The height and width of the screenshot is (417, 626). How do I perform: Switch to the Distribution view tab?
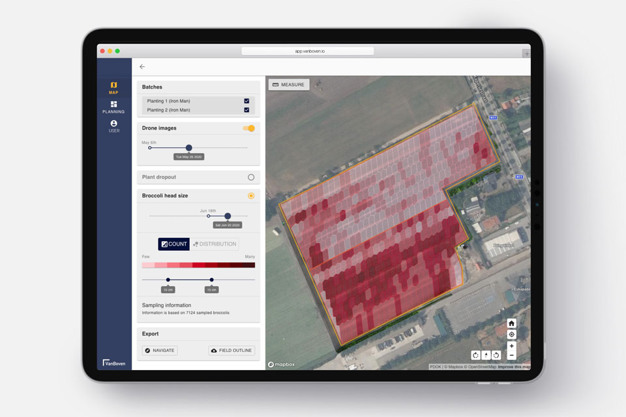pyautogui.click(x=215, y=244)
